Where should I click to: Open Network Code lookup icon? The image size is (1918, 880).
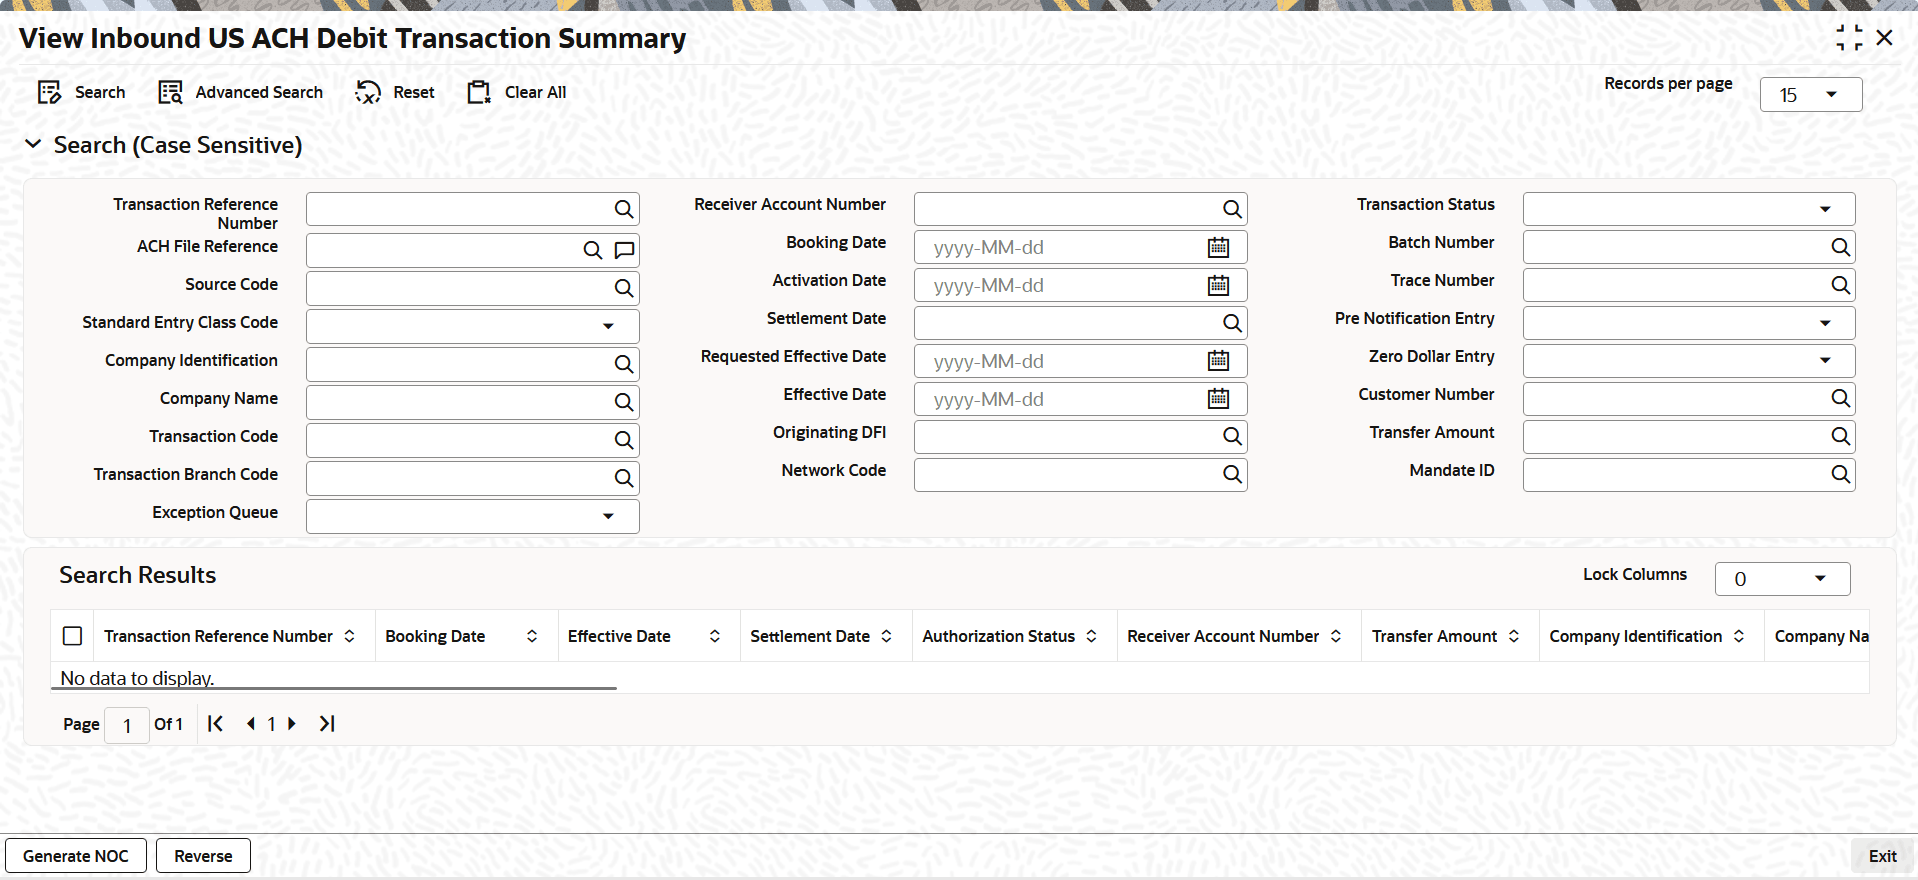coord(1232,474)
